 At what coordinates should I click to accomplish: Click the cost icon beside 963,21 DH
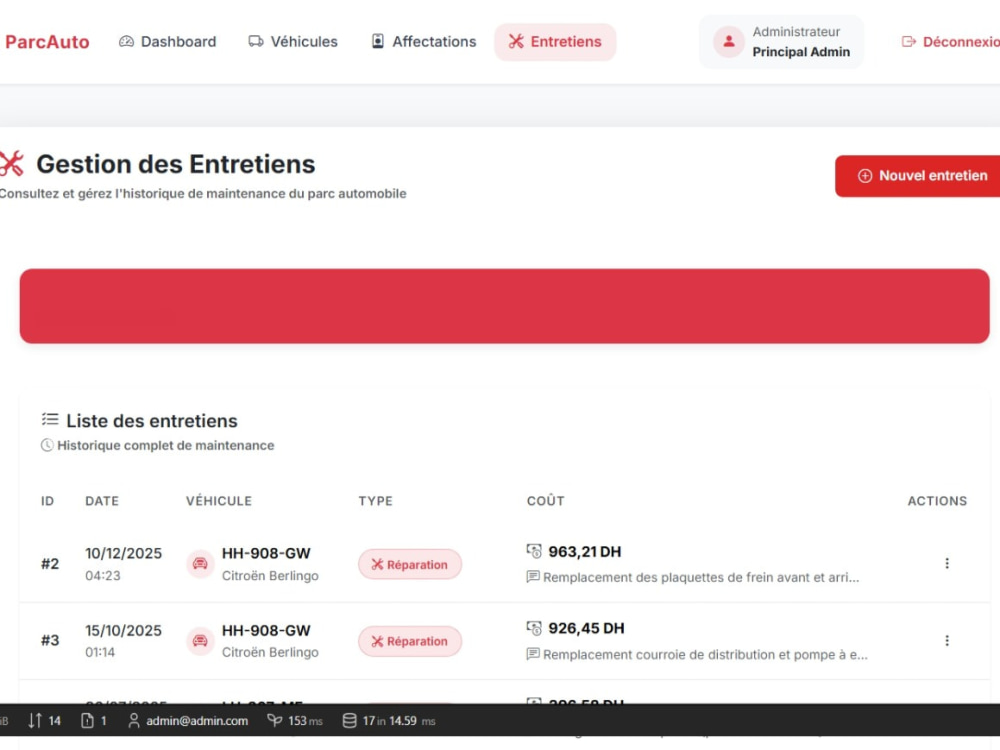coord(534,550)
